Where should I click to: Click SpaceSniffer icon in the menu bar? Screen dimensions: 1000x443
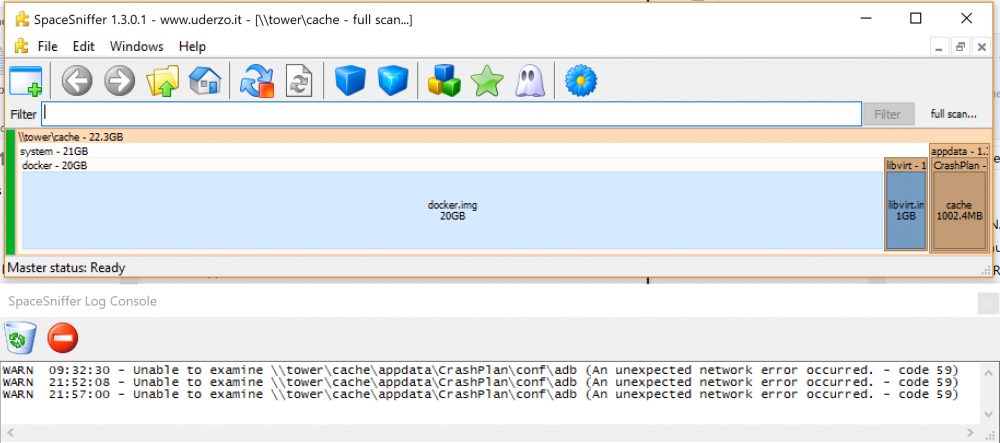click(x=22, y=46)
